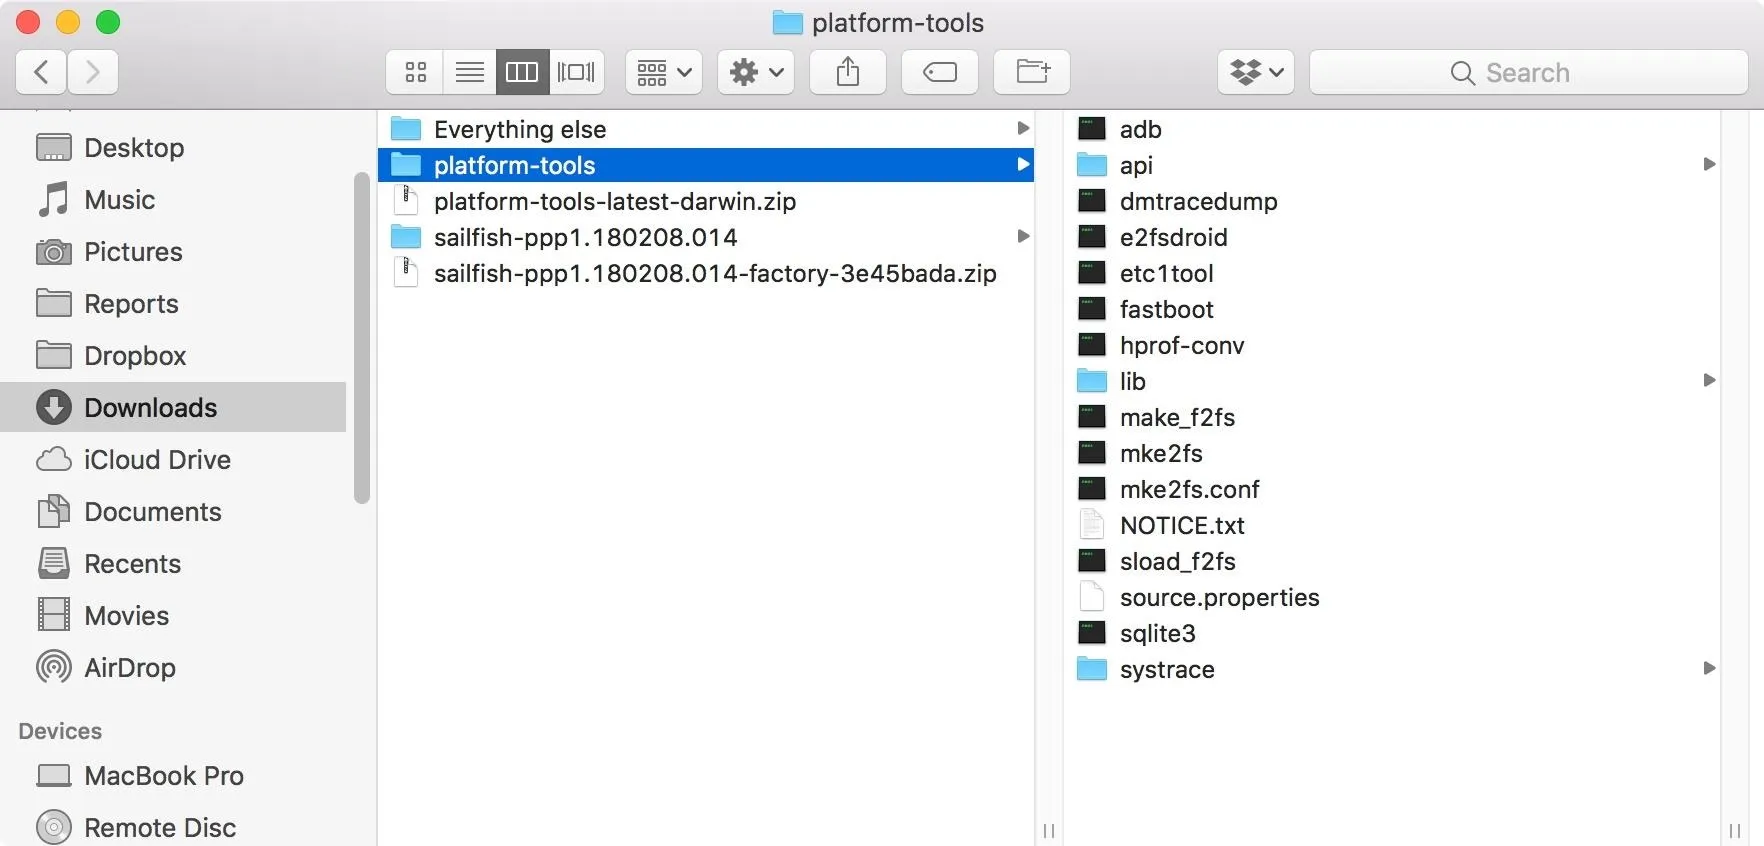1764x846 pixels.
Task: Click the Edit Tags button
Action: (x=940, y=72)
